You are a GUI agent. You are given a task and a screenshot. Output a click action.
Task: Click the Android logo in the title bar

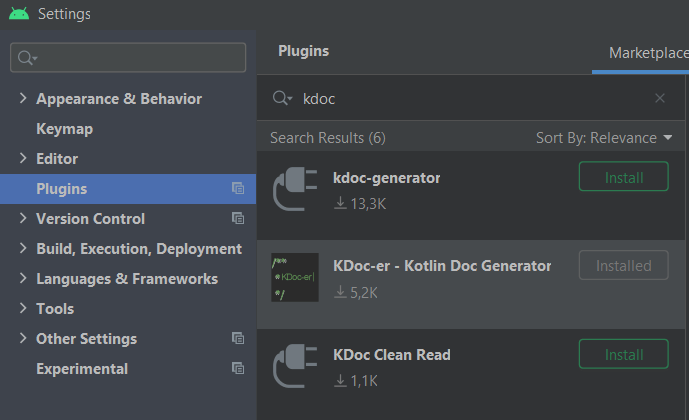[x=18, y=14]
